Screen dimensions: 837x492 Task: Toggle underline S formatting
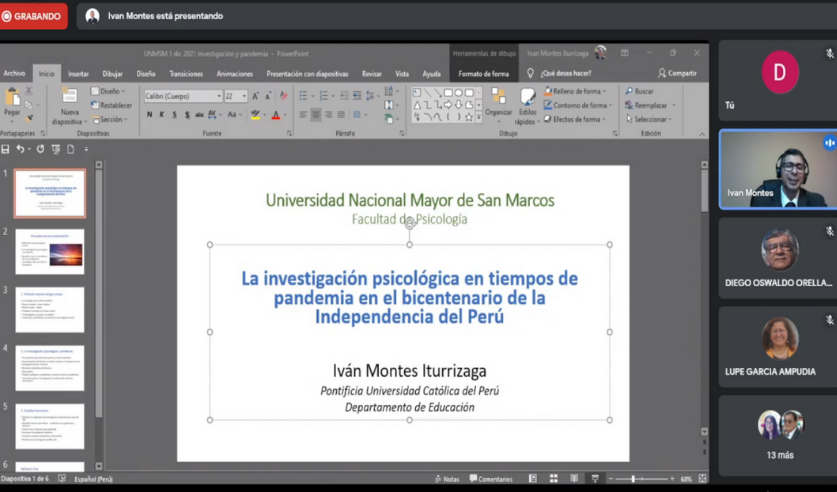coord(175,115)
